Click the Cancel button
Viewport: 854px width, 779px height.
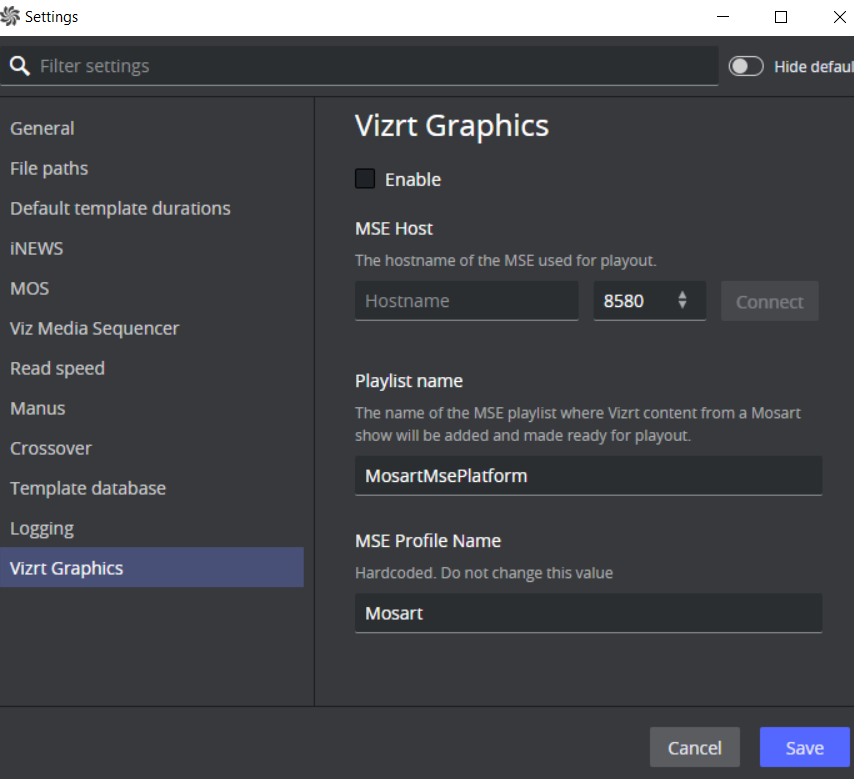[694, 747]
